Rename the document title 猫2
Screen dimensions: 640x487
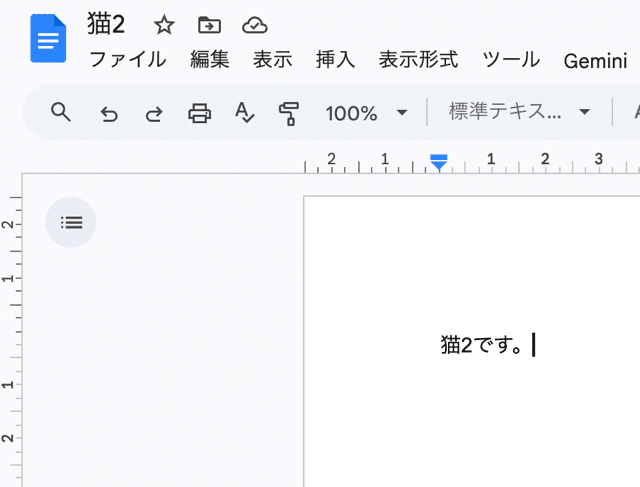pyautogui.click(x=106, y=24)
